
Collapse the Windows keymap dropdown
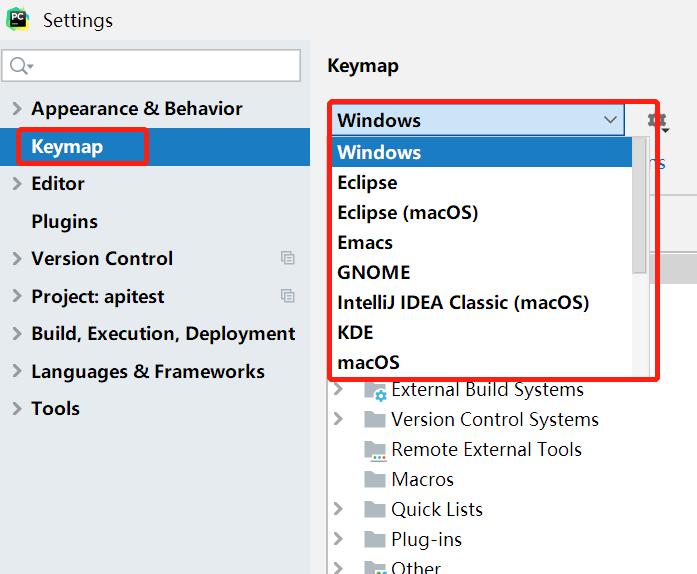click(x=611, y=120)
